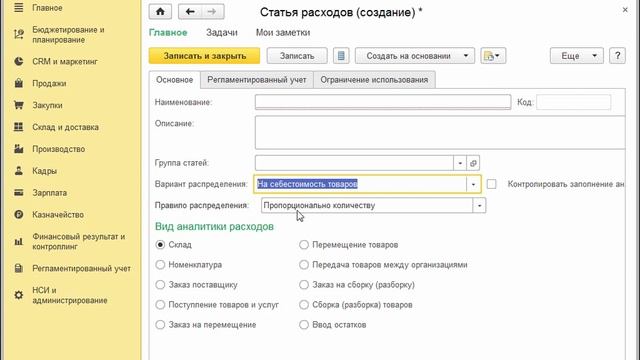Switch to Ограничение использования tab
Viewport: 640px width, 360px height.
tap(374, 80)
